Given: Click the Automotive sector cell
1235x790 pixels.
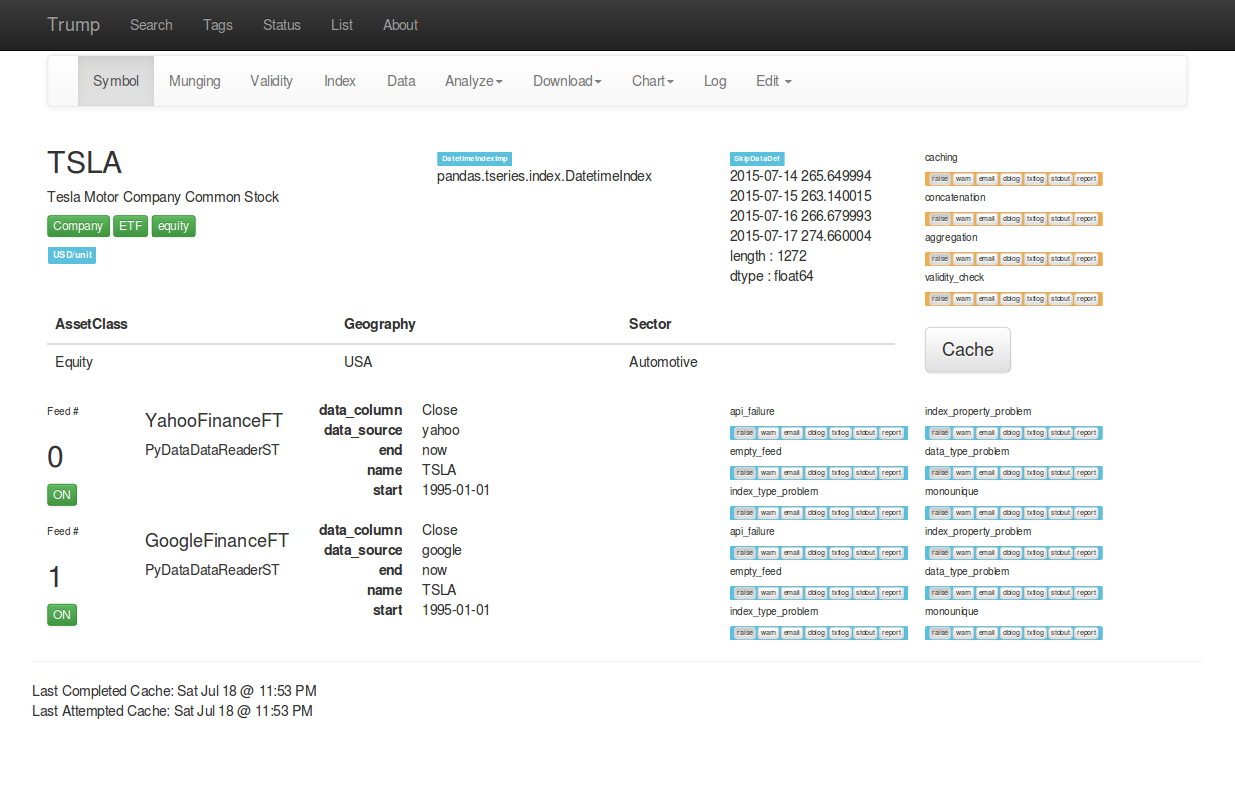Looking at the screenshot, I should coord(663,362).
